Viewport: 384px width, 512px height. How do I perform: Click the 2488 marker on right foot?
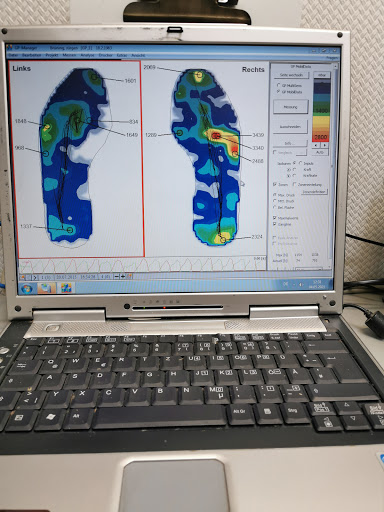(235, 154)
